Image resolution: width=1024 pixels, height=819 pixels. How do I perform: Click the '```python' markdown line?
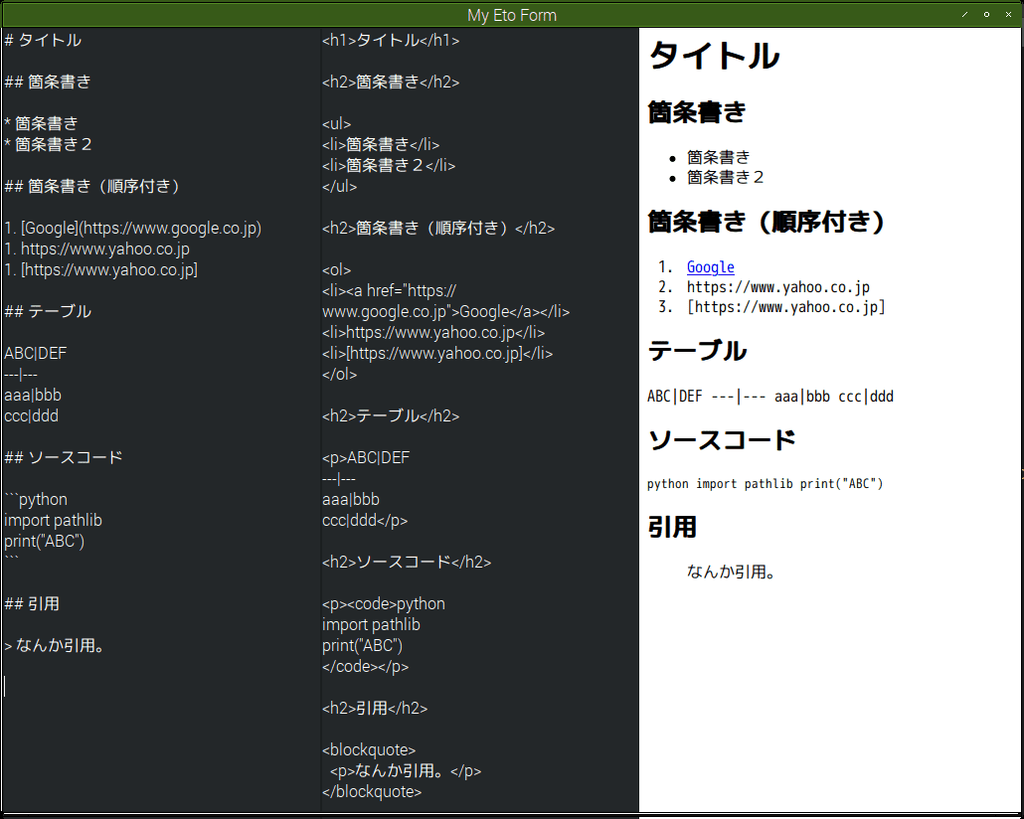(36, 500)
